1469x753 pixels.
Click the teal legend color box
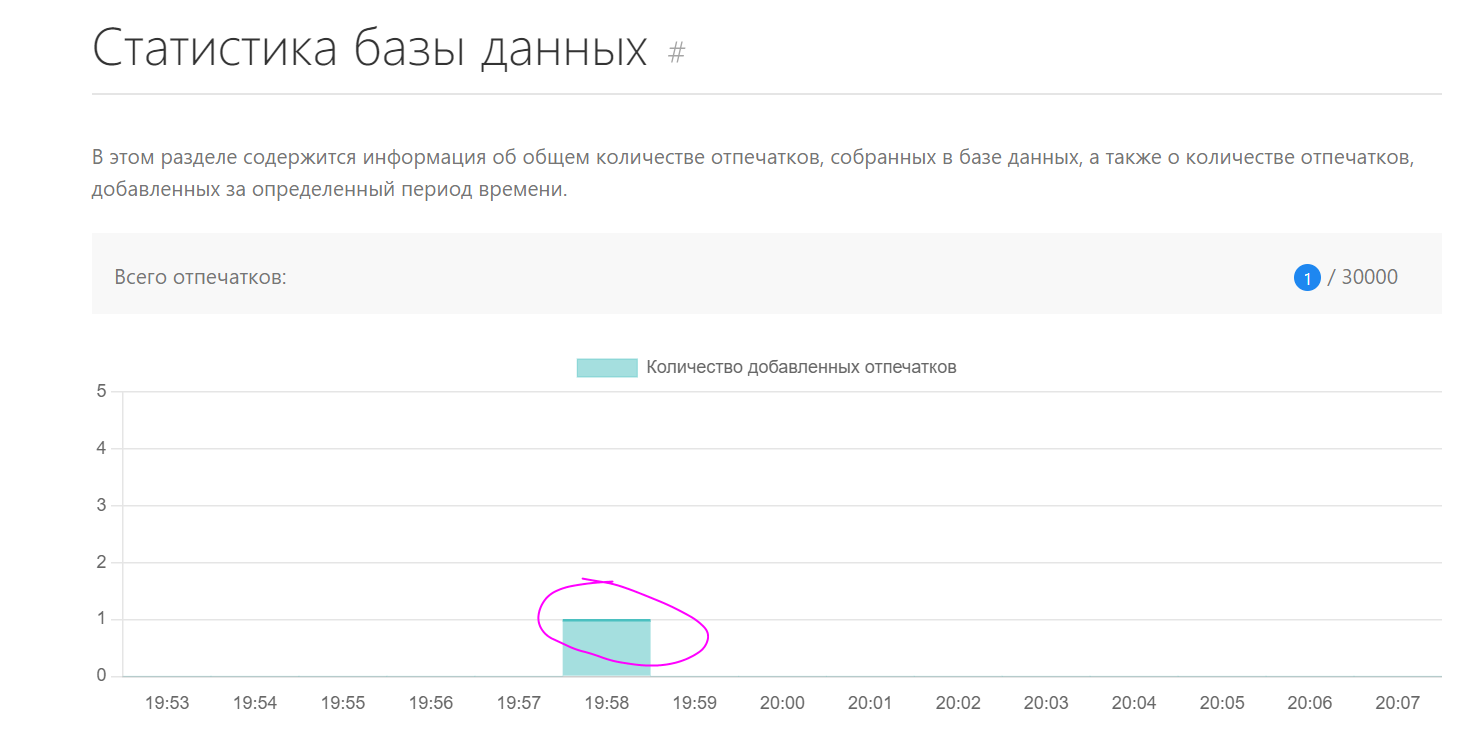click(x=606, y=367)
